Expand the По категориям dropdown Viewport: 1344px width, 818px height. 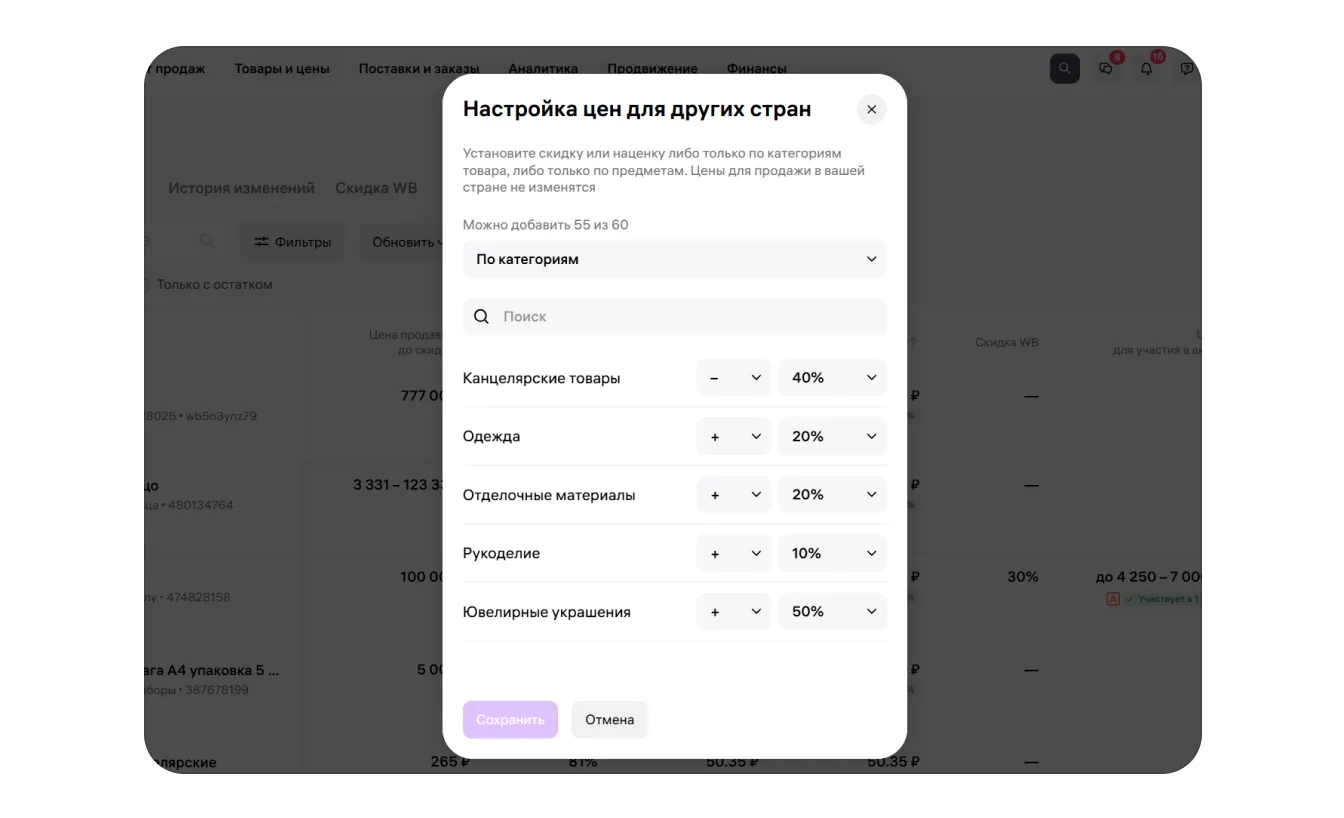pyautogui.click(x=674, y=260)
